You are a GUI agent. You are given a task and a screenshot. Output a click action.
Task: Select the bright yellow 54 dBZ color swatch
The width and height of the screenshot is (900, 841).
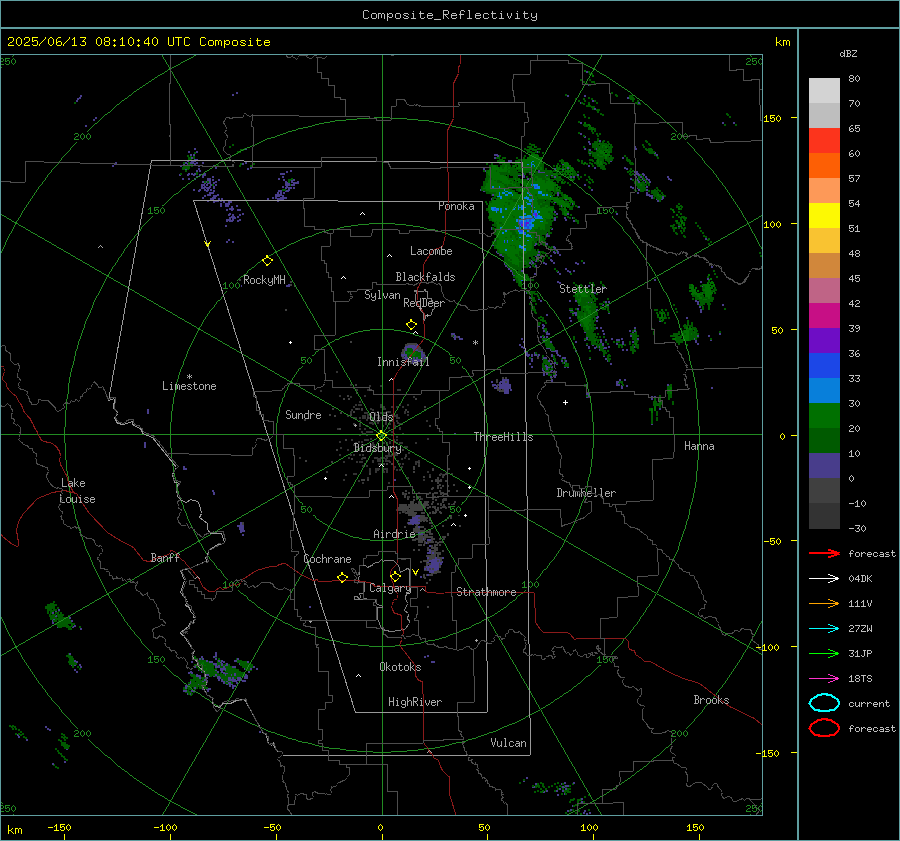824,215
